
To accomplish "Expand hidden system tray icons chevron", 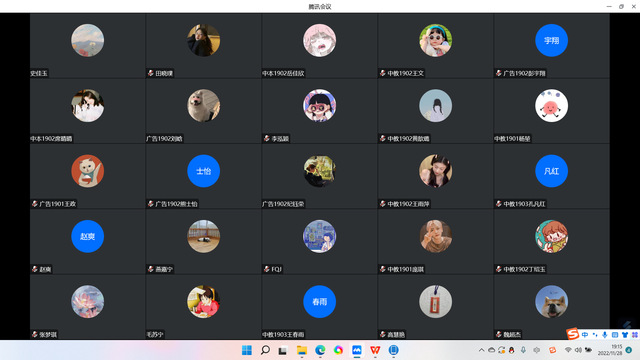I will (x=481, y=350).
